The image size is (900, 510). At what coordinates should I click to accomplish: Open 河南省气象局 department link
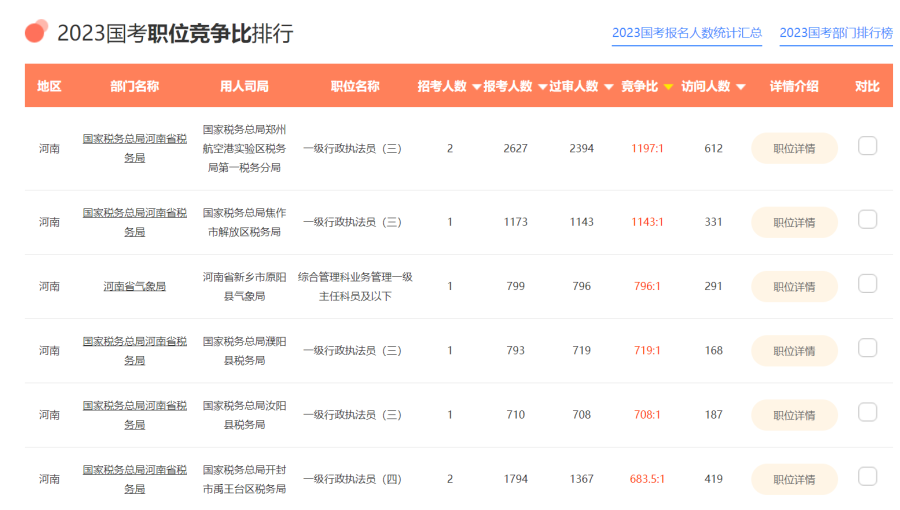(x=134, y=286)
